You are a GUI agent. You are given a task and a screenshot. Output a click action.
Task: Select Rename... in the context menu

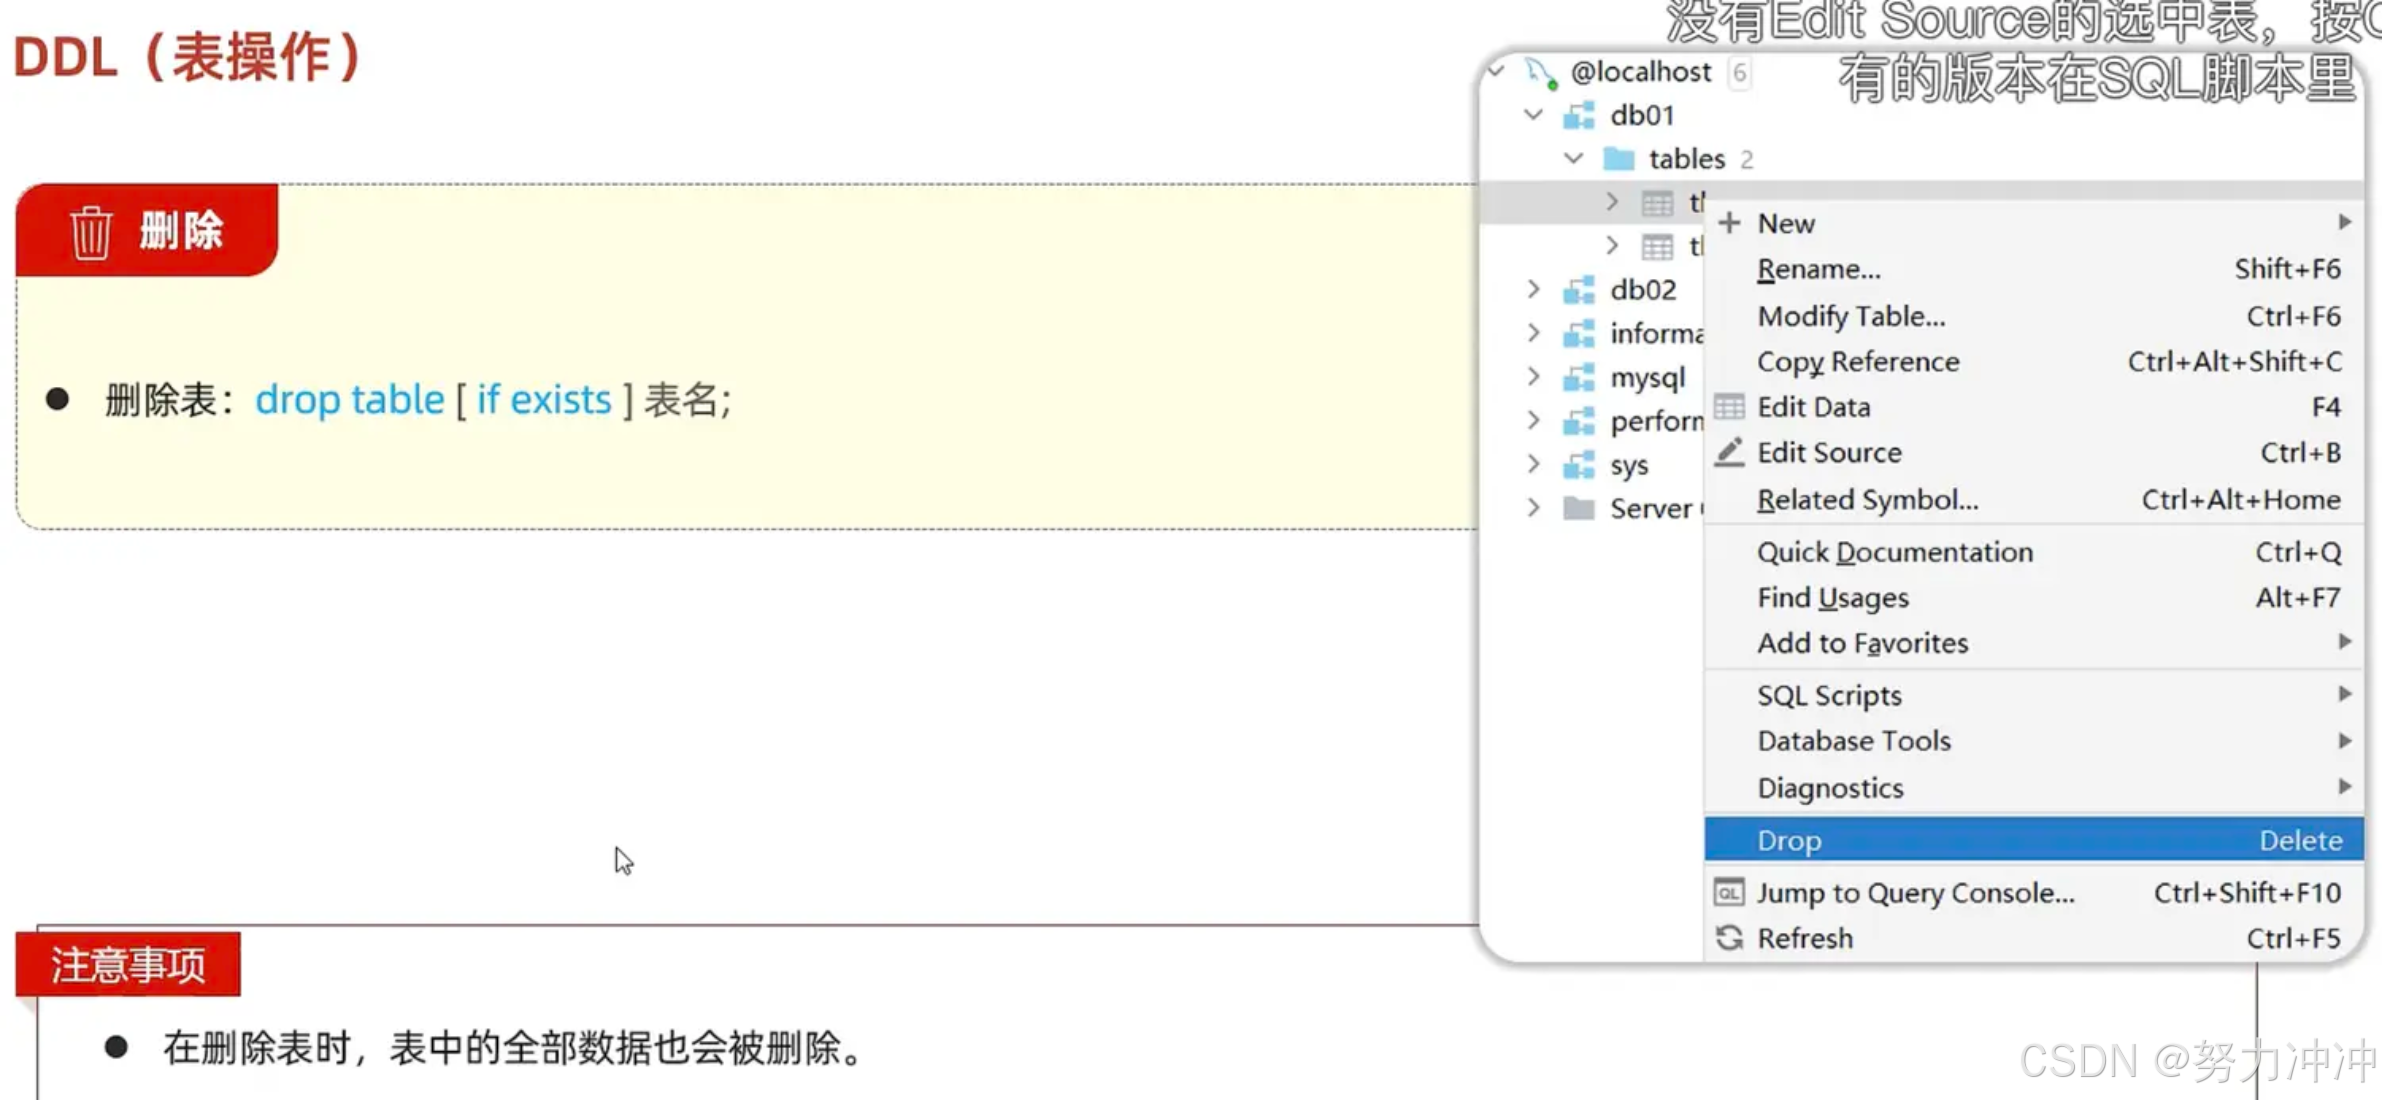1818,269
